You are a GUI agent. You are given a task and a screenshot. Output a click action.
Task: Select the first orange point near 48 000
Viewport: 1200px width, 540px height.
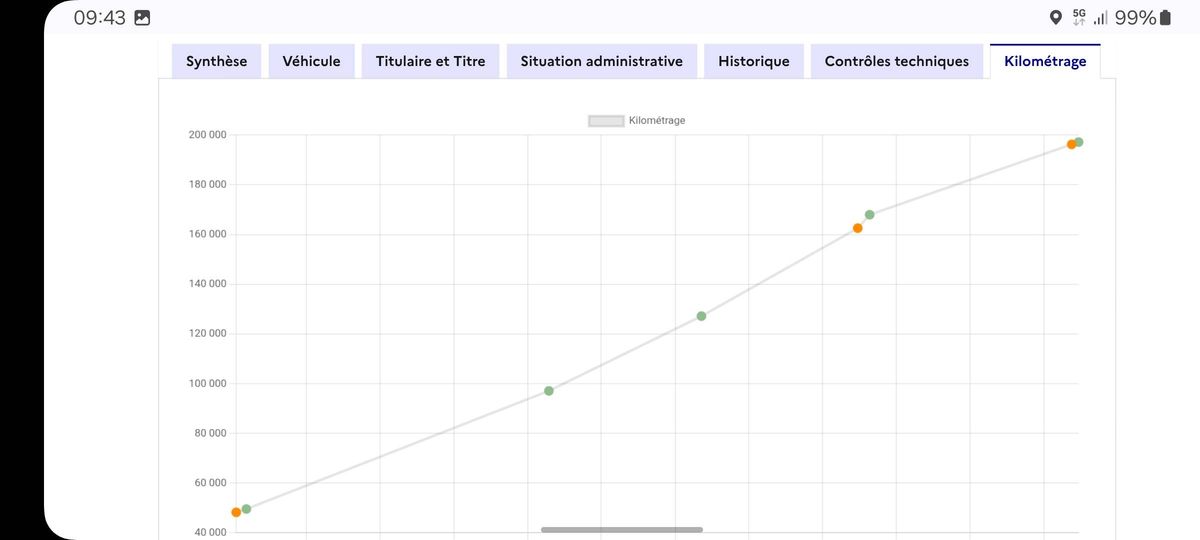(236, 512)
